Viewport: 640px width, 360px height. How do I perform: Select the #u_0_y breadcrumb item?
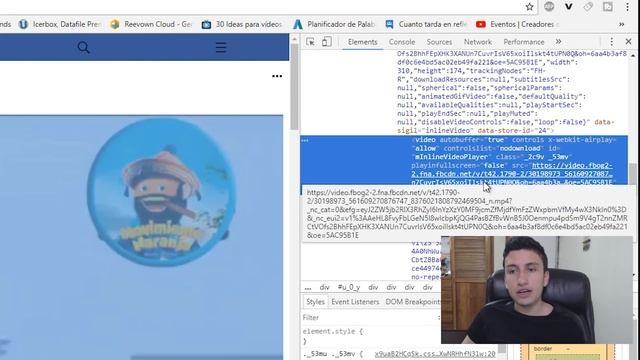[349, 287]
